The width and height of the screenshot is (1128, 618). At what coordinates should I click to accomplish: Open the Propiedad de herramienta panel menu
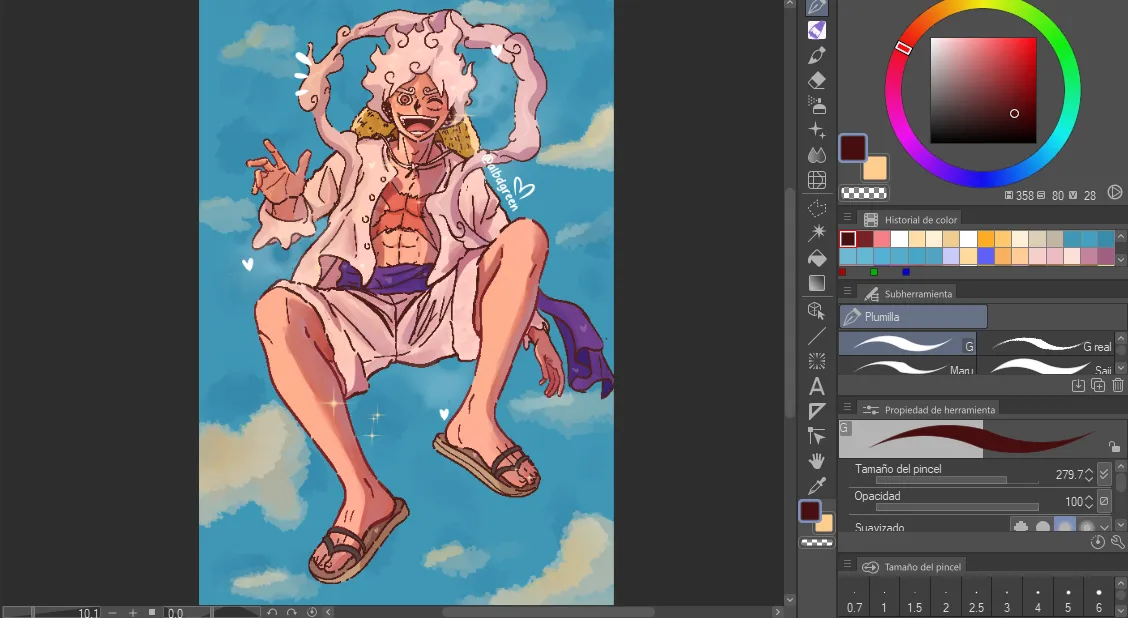[x=847, y=407]
